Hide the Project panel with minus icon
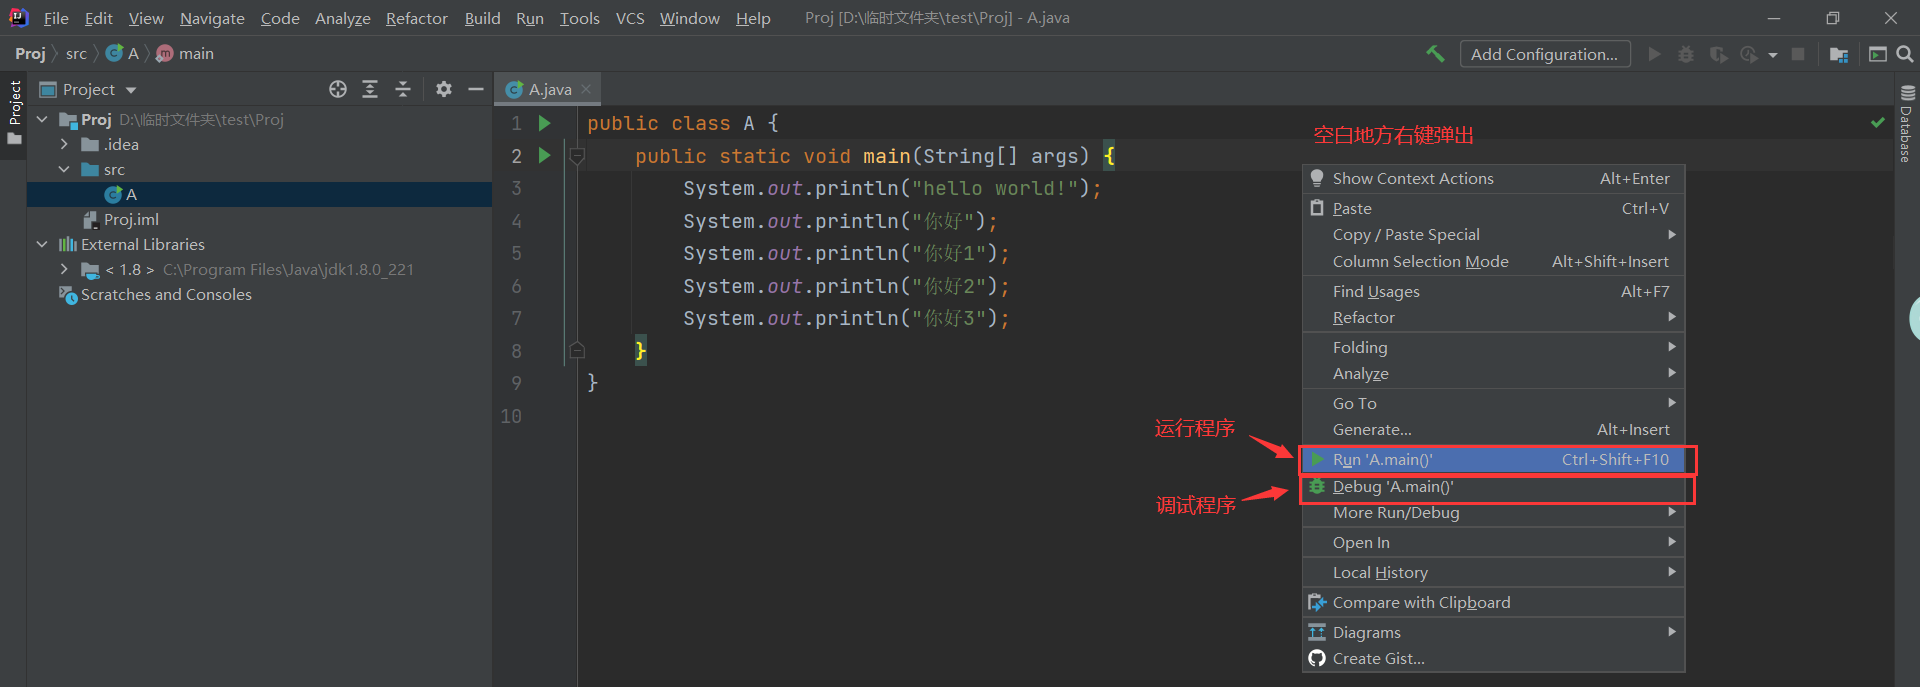The image size is (1920, 687). click(x=476, y=89)
